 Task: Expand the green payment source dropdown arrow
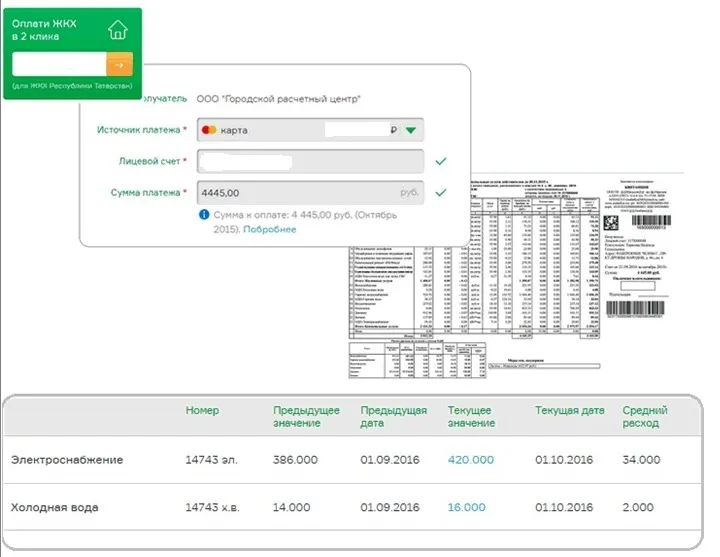tap(412, 131)
